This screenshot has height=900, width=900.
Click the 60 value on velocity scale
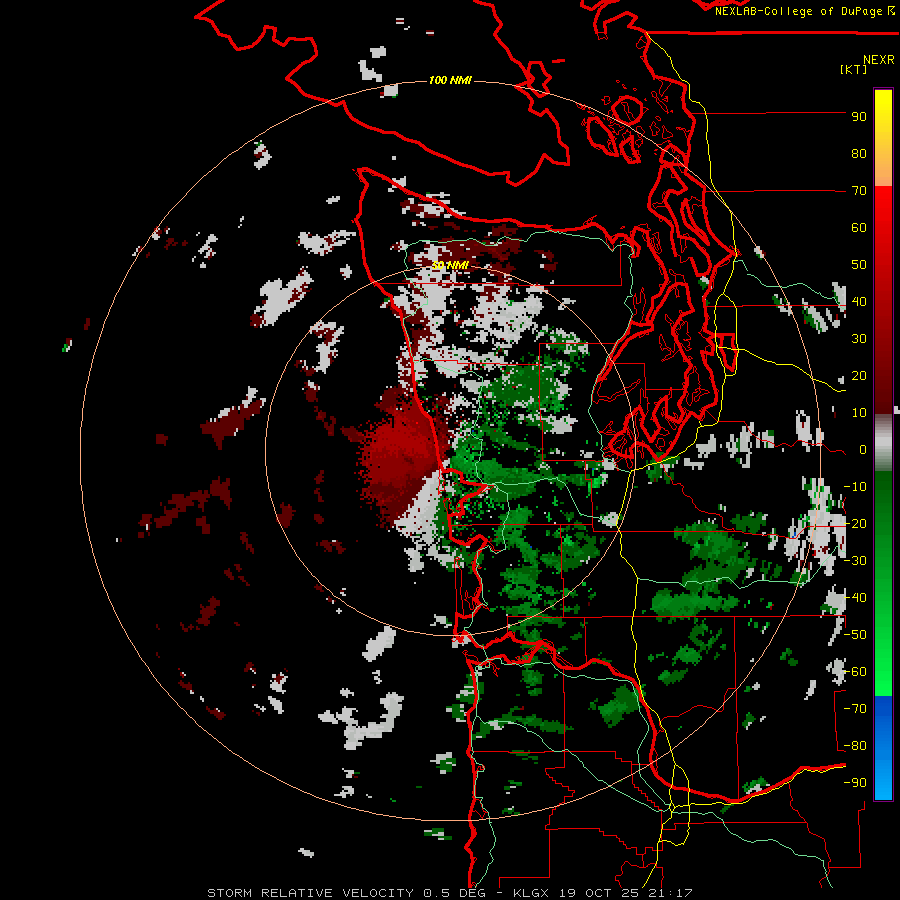pyautogui.click(x=859, y=228)
